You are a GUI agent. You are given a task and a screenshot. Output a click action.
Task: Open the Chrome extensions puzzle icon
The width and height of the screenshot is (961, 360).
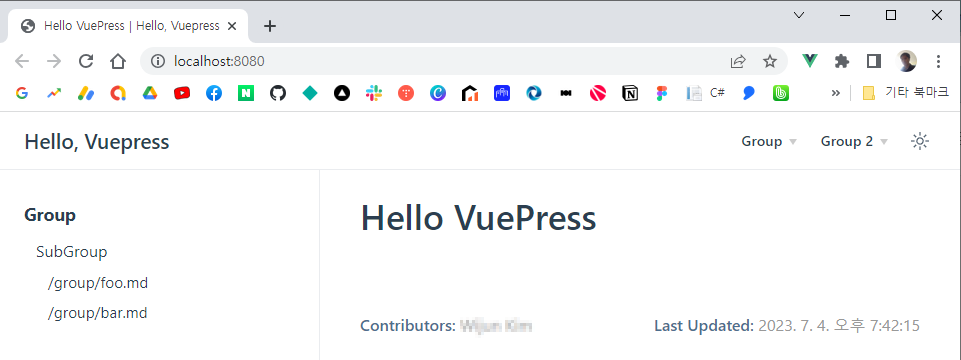(842, 61)
